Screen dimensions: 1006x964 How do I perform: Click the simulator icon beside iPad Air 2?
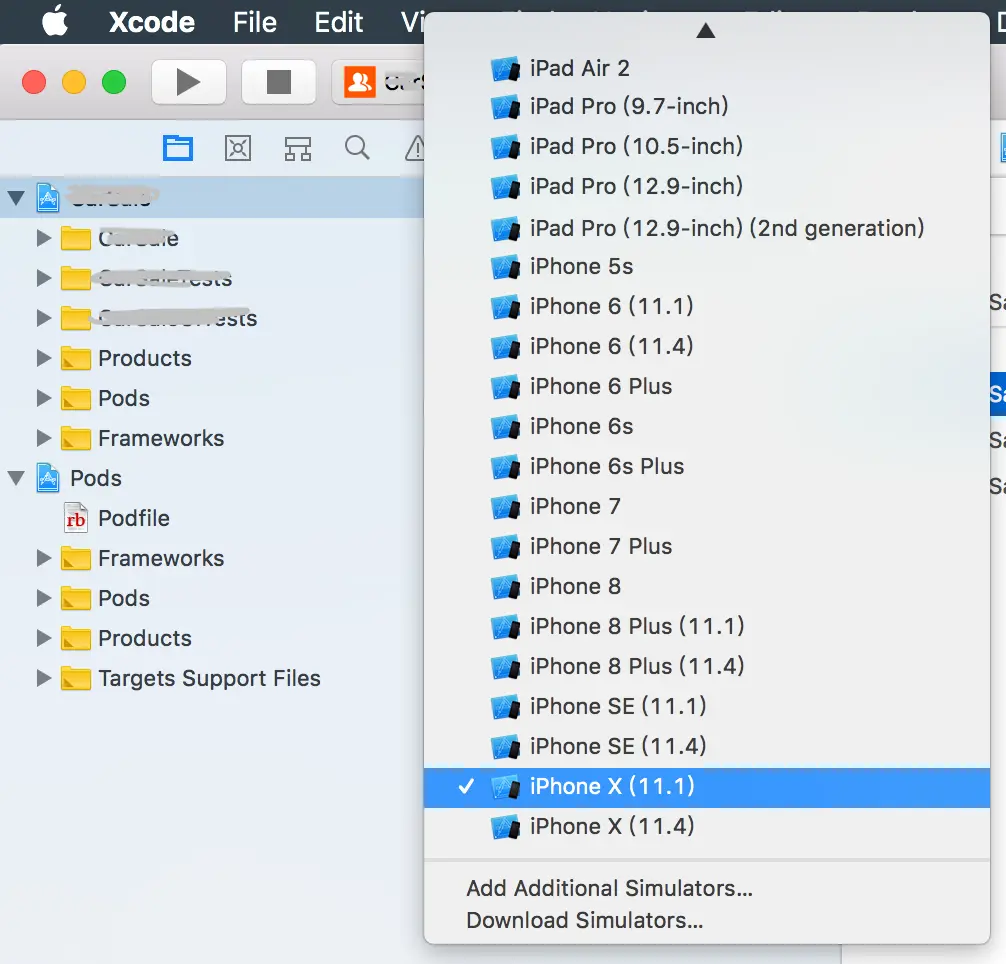[x=506, y=68]
